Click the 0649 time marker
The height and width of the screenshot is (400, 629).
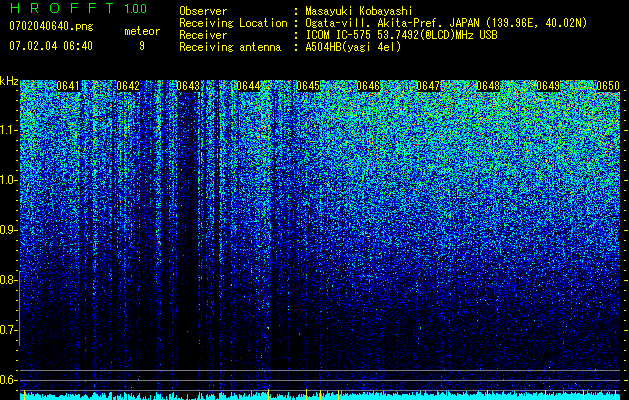click(548, 86)
